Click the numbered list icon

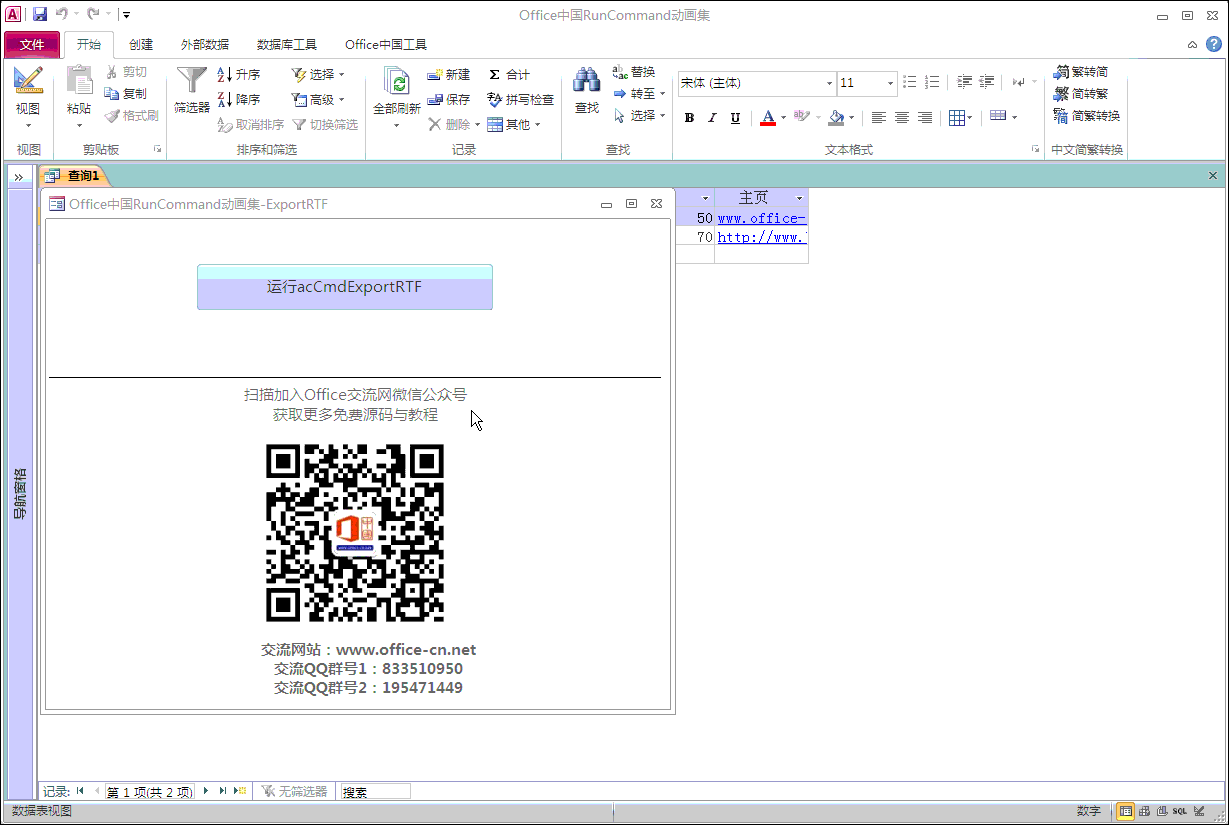pyautogui.click(x=932, y=83)
